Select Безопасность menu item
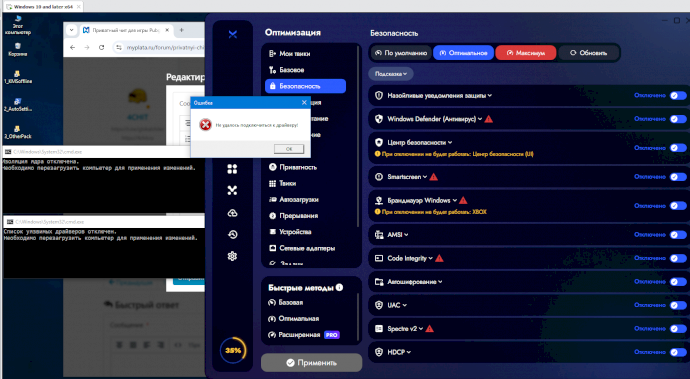Screen dimensions: 690x379 [x=305, y=86]
